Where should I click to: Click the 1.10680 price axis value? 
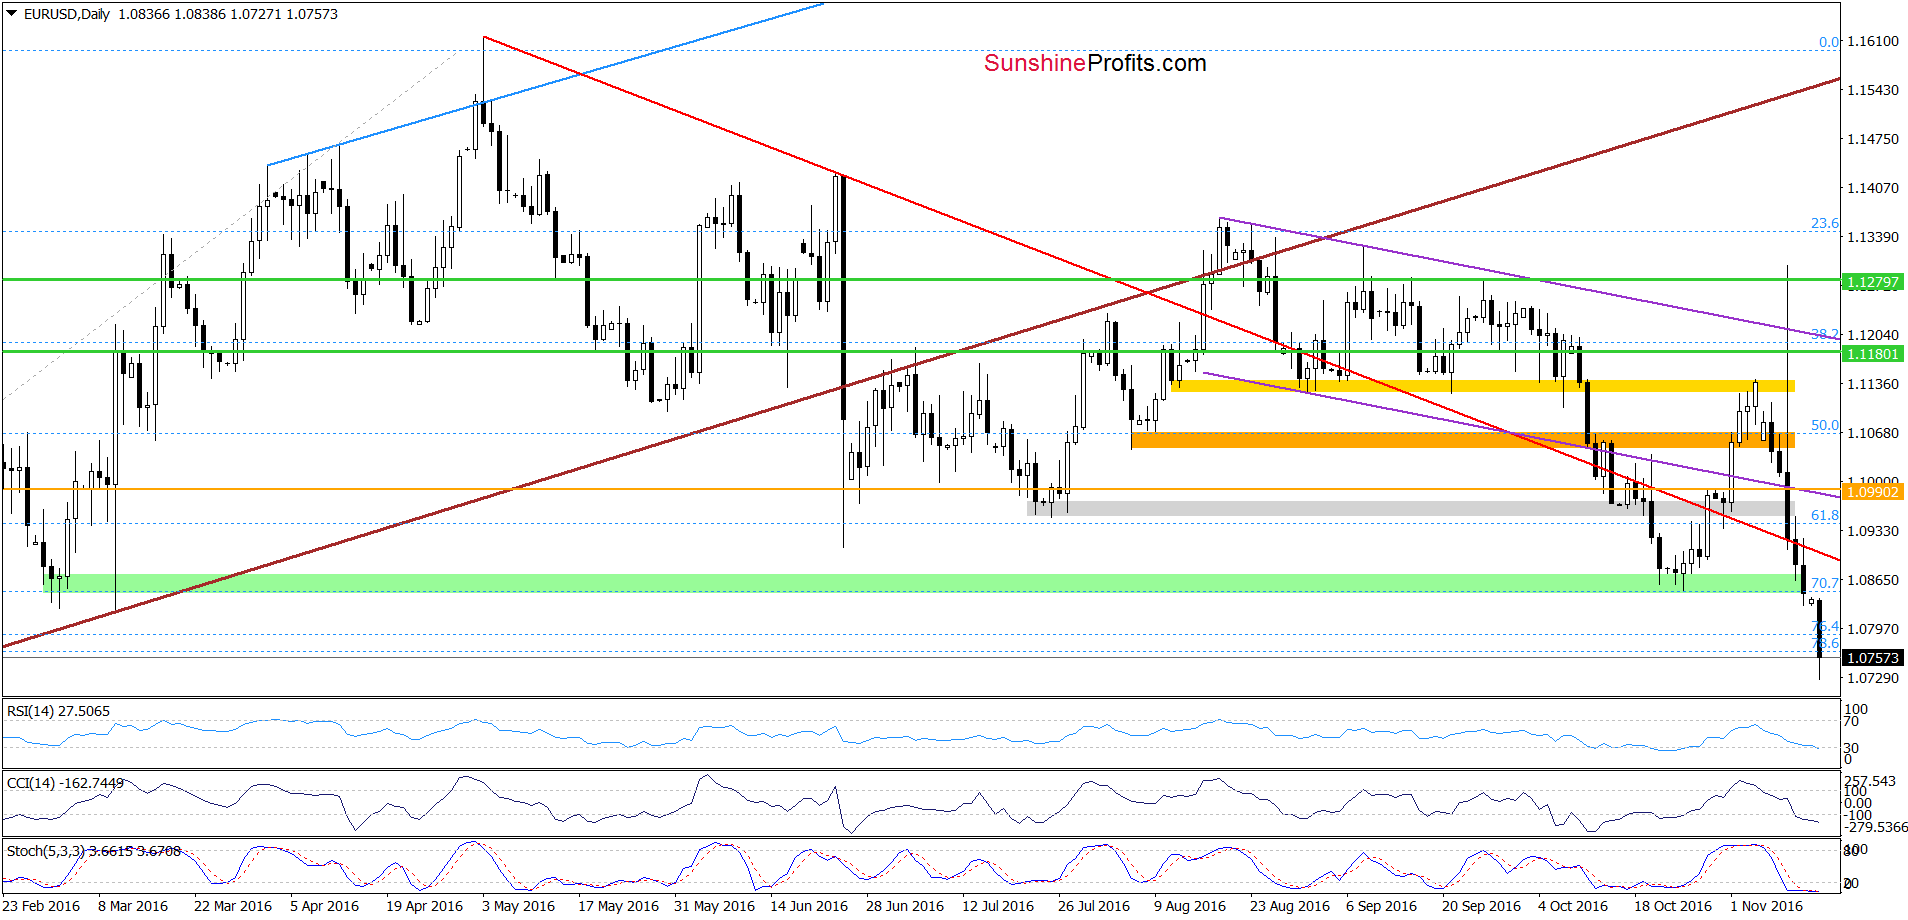tap(1873, 433)
